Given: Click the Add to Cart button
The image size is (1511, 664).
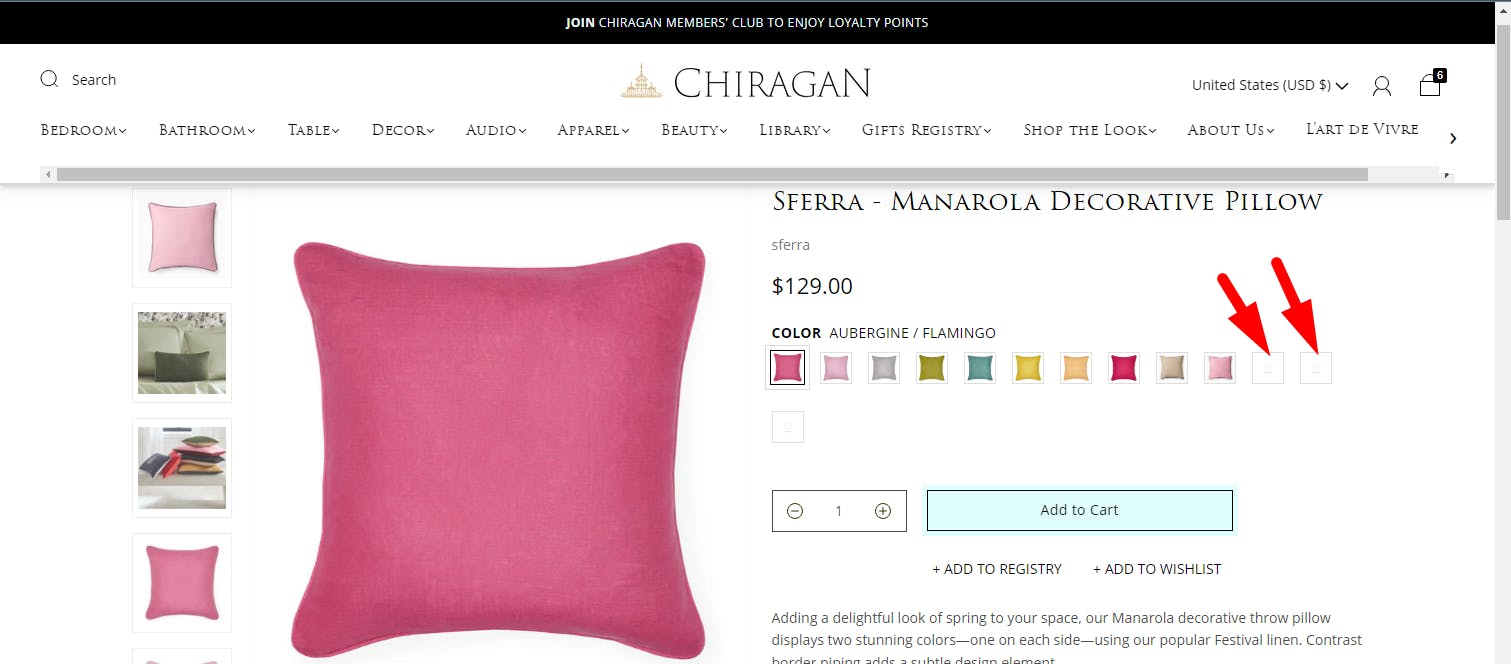Looking at the screenshot, I should click(1080, 510).
